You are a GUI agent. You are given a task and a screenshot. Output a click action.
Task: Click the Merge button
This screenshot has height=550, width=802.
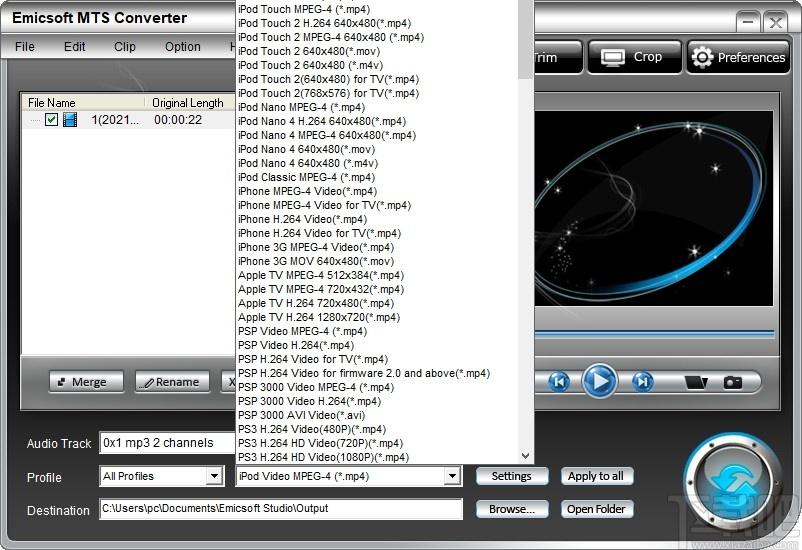[86, 382]
